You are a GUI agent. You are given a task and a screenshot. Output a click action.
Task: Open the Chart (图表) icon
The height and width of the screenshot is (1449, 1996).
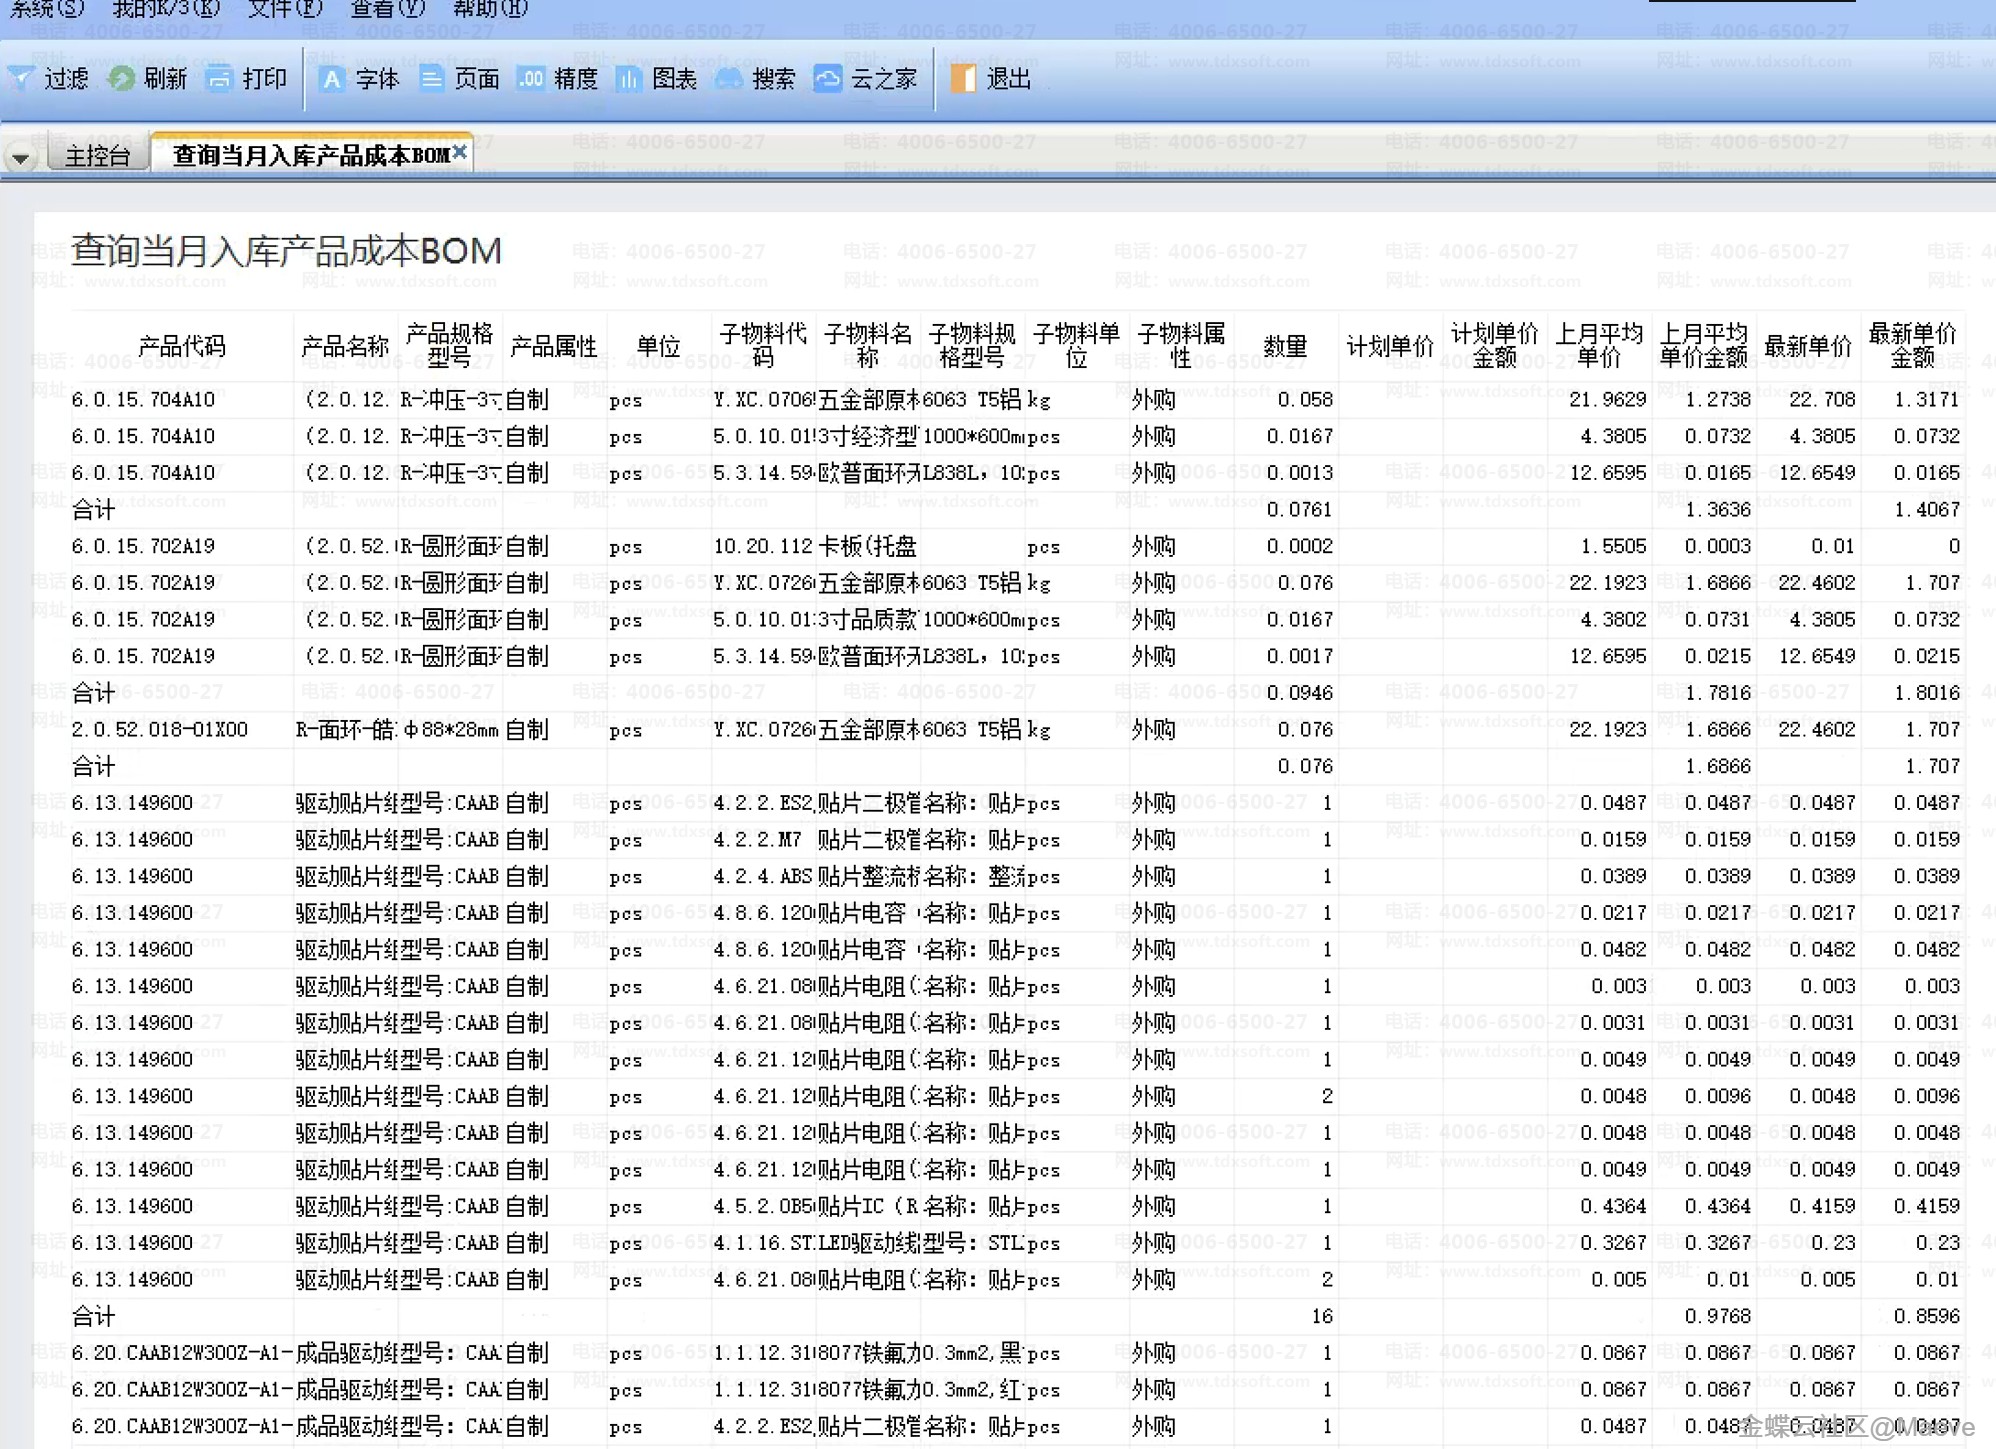pos(628,78)
